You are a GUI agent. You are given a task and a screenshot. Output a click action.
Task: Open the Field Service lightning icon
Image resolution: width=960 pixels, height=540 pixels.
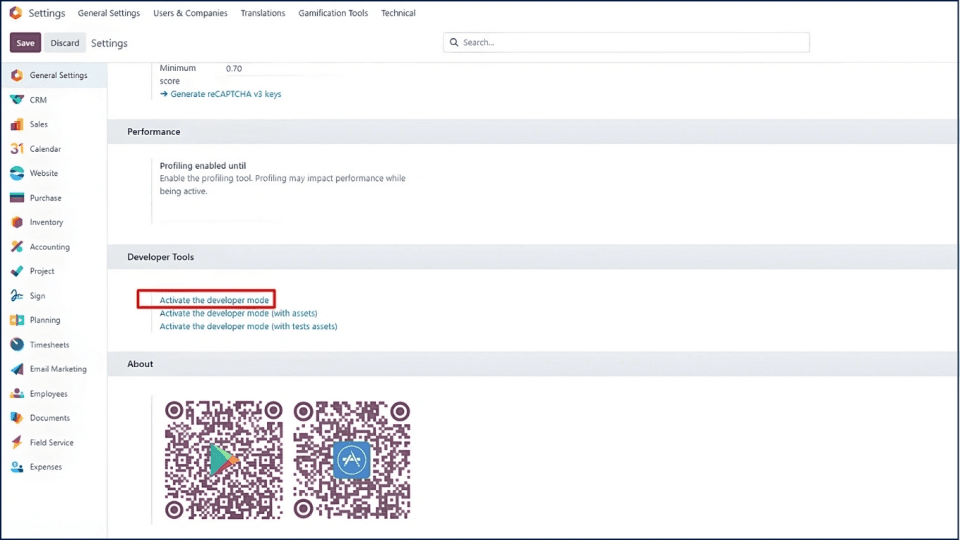tap(17, 443)
